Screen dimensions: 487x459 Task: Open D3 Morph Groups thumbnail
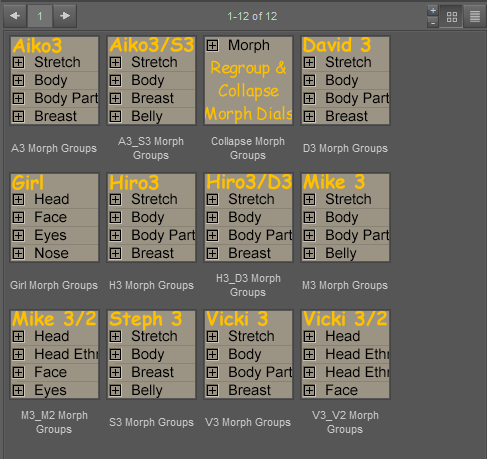(345, 81)
